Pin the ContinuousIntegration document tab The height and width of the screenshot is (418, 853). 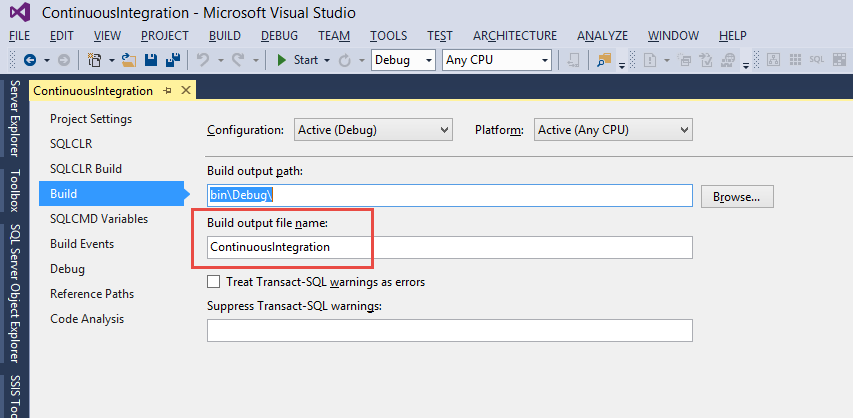coord(168,91)
